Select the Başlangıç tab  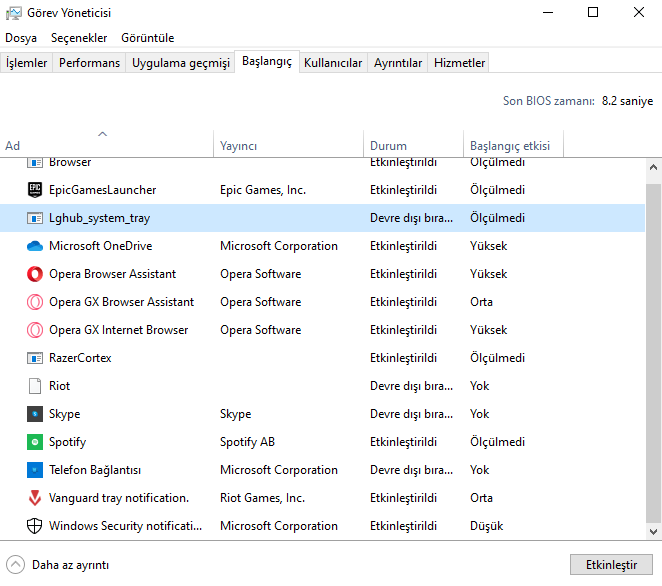pos(267,62)
